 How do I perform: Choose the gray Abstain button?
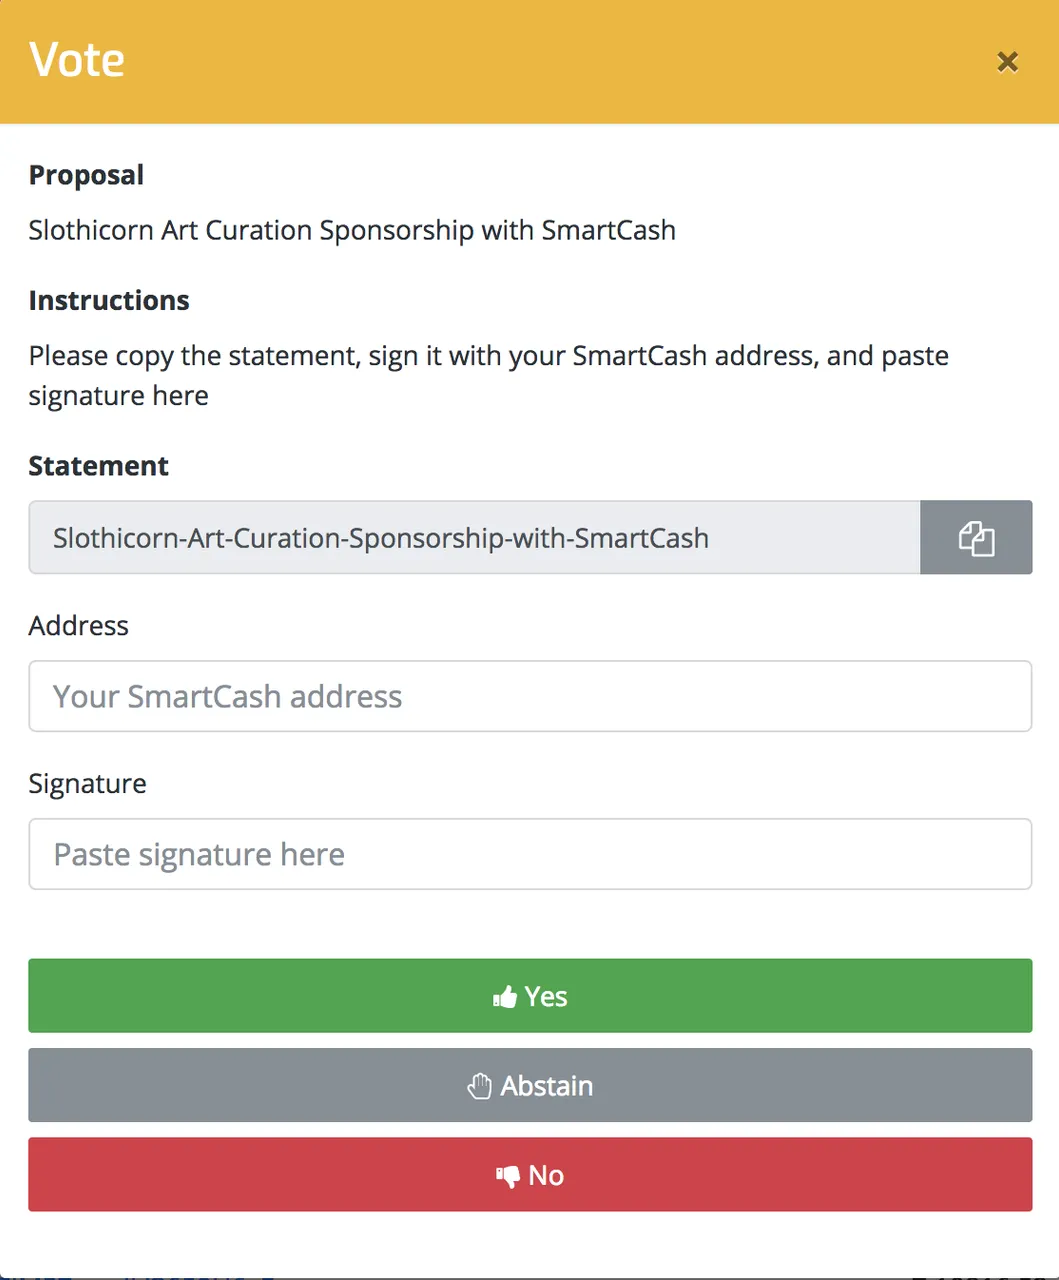(x=530, y=1085)
